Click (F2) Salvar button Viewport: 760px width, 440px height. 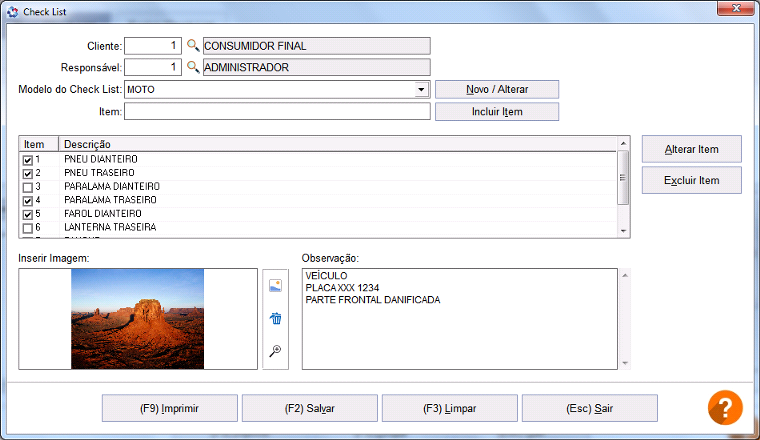(x=310, y=409)
